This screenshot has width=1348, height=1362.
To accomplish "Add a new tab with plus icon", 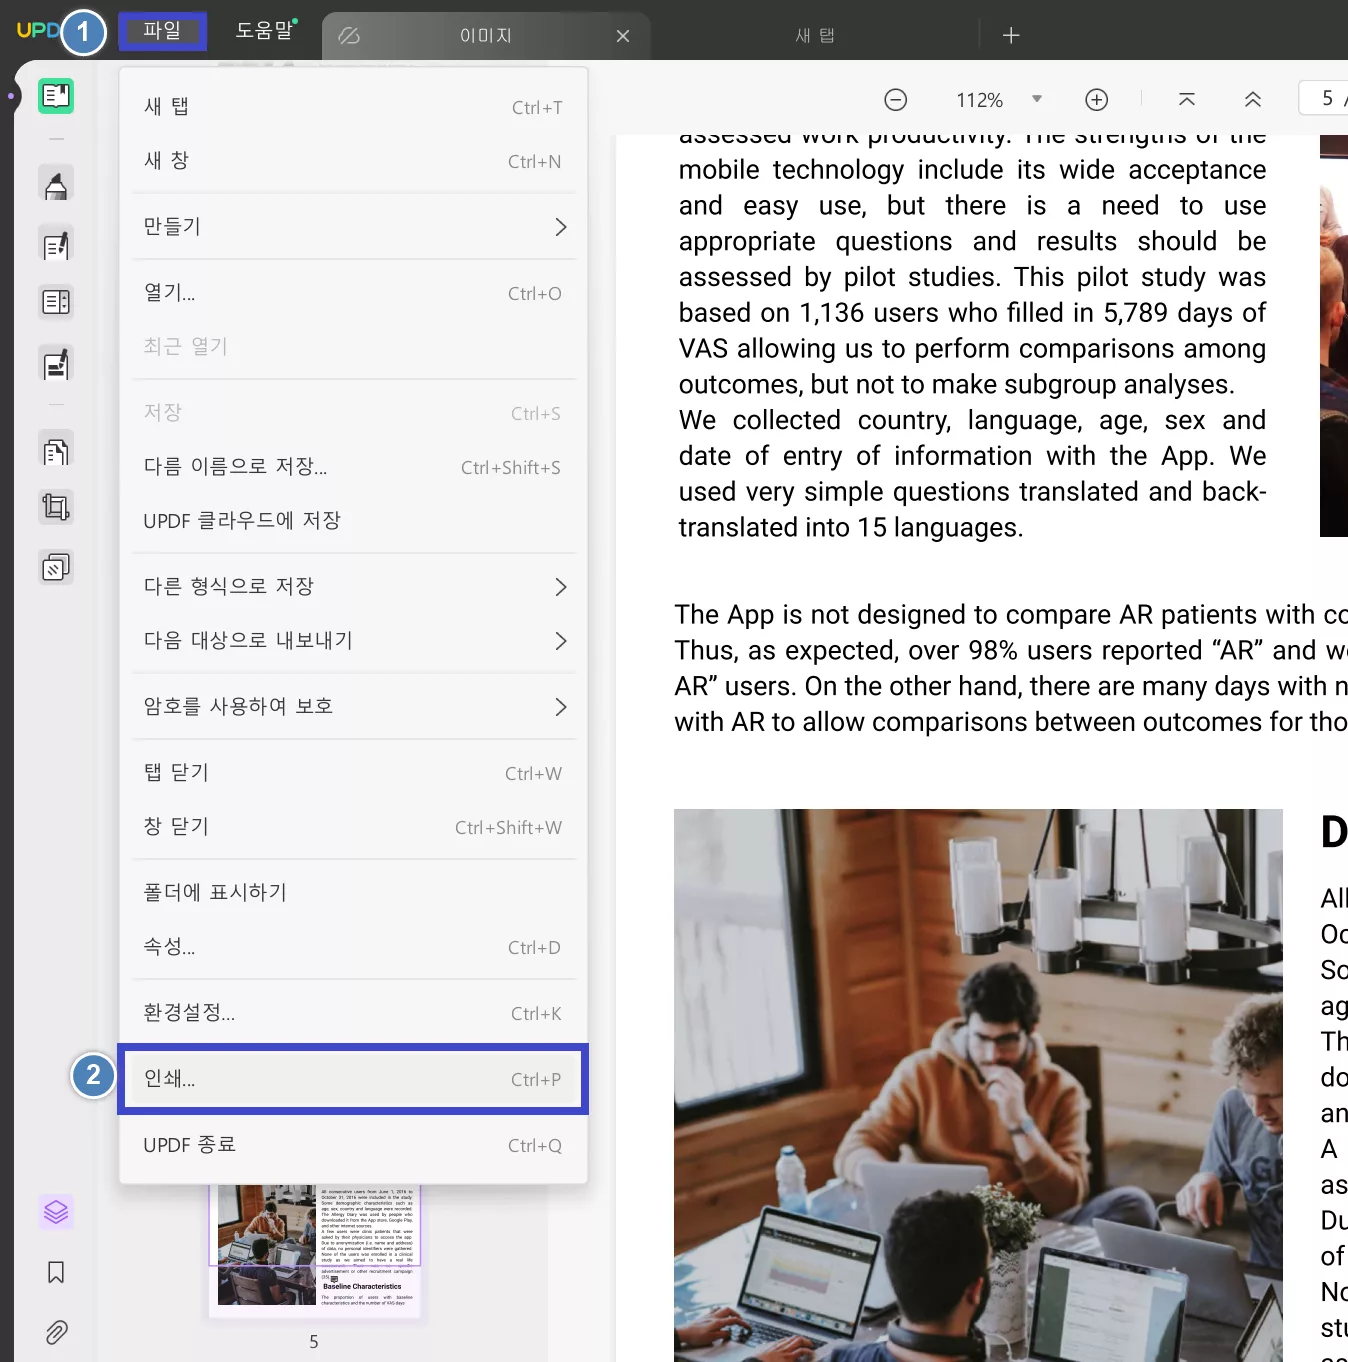I will 1011,36.
